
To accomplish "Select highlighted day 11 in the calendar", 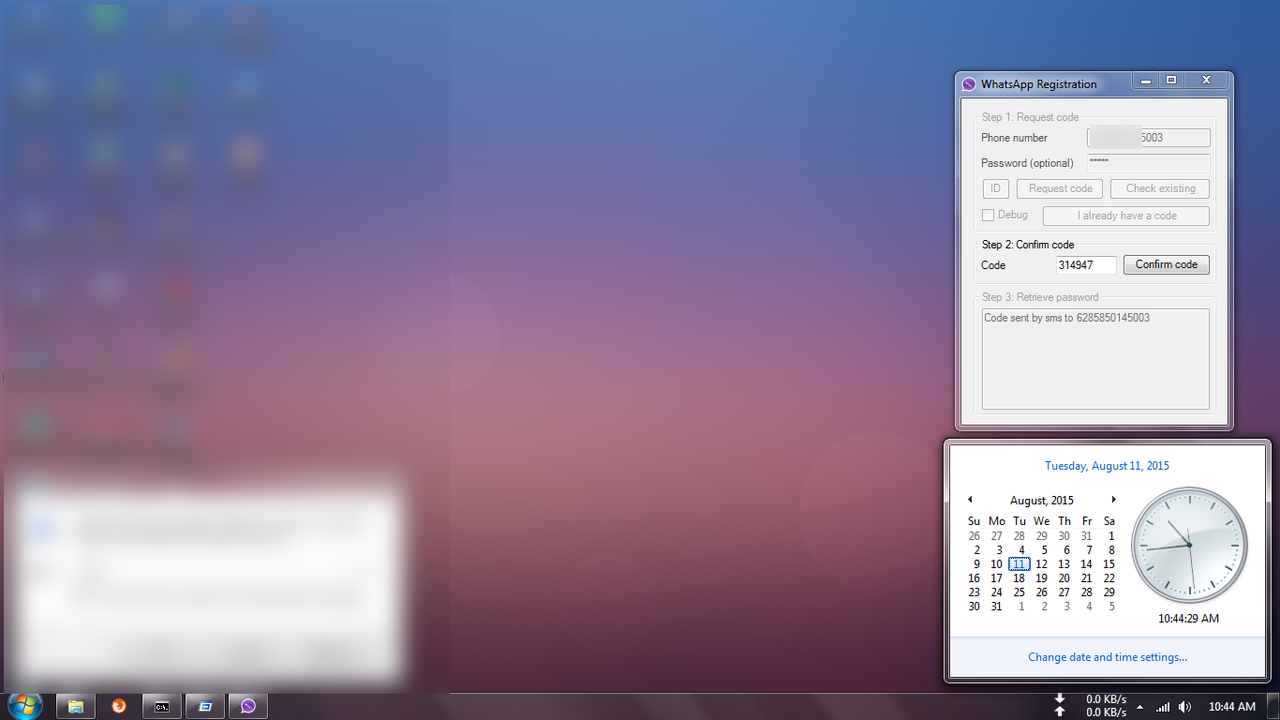I will 1019,564.
